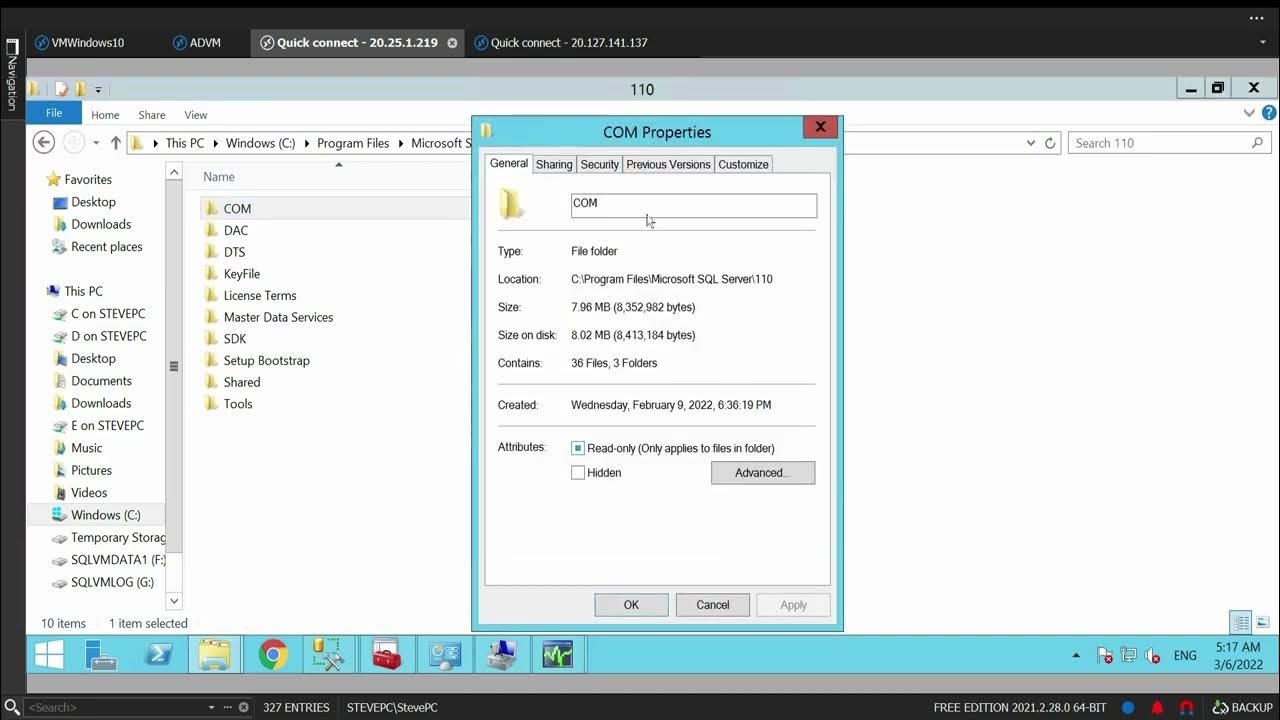Click Cancel in COM Properties
1280x720 pixels.
[713, 605]
